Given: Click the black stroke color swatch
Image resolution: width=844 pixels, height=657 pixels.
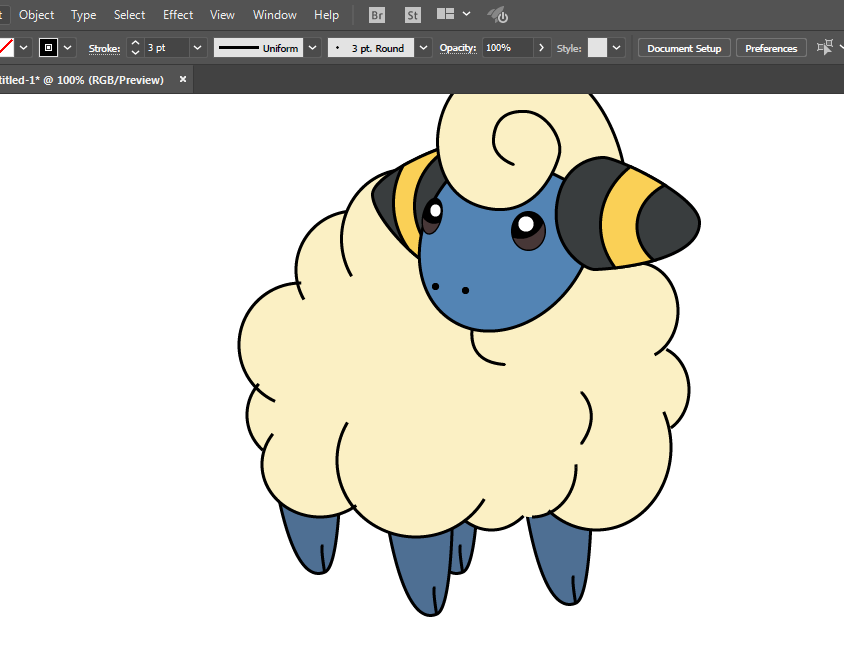Looking at the screenshot, I should point(48,48).
